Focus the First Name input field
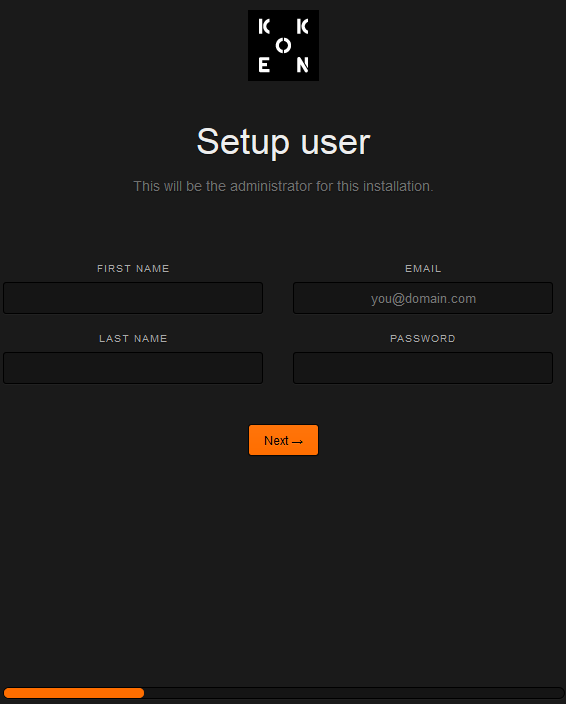The height and width of the screenshot is (704, 566). click(x=133, y=298)
